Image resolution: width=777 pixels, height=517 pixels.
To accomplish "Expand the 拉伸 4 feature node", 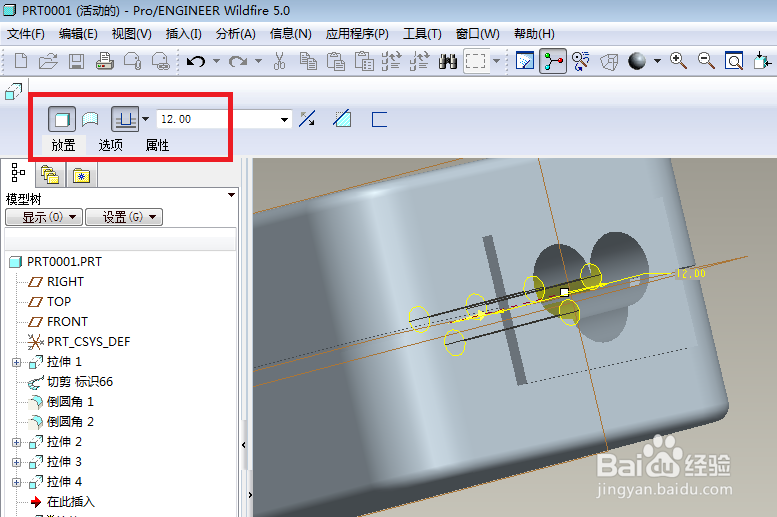I will (x=16, y=482).
